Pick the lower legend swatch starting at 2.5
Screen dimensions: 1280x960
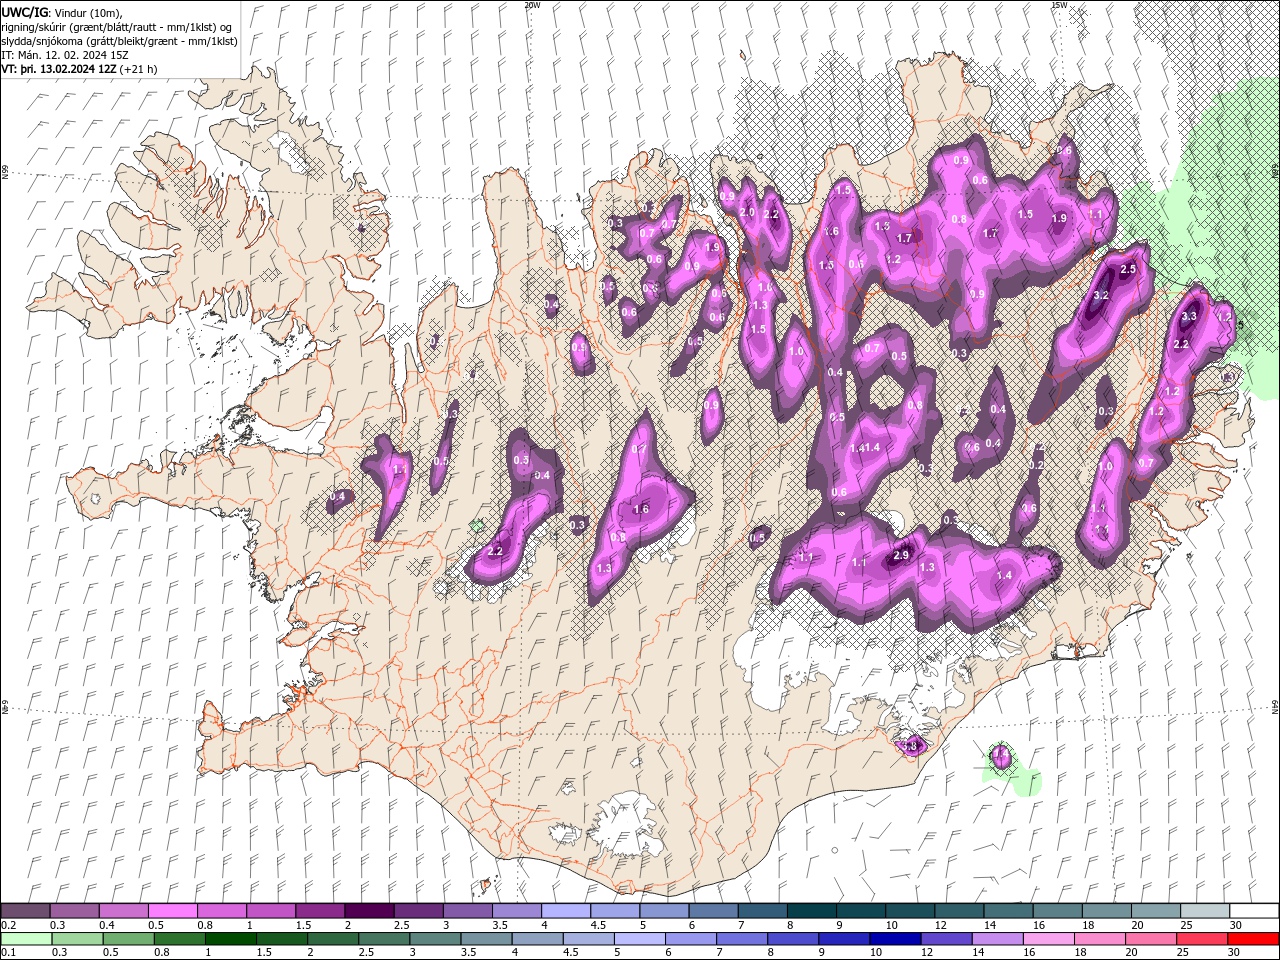pyautogui.click(x=384, y=939)
